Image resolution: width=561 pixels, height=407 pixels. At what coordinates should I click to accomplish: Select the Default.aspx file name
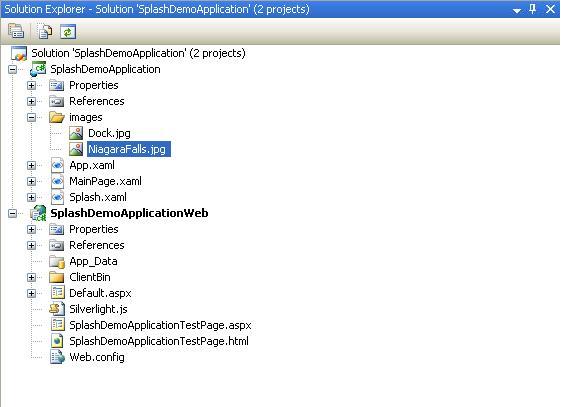pyautogui.click(x=101, y=294)
